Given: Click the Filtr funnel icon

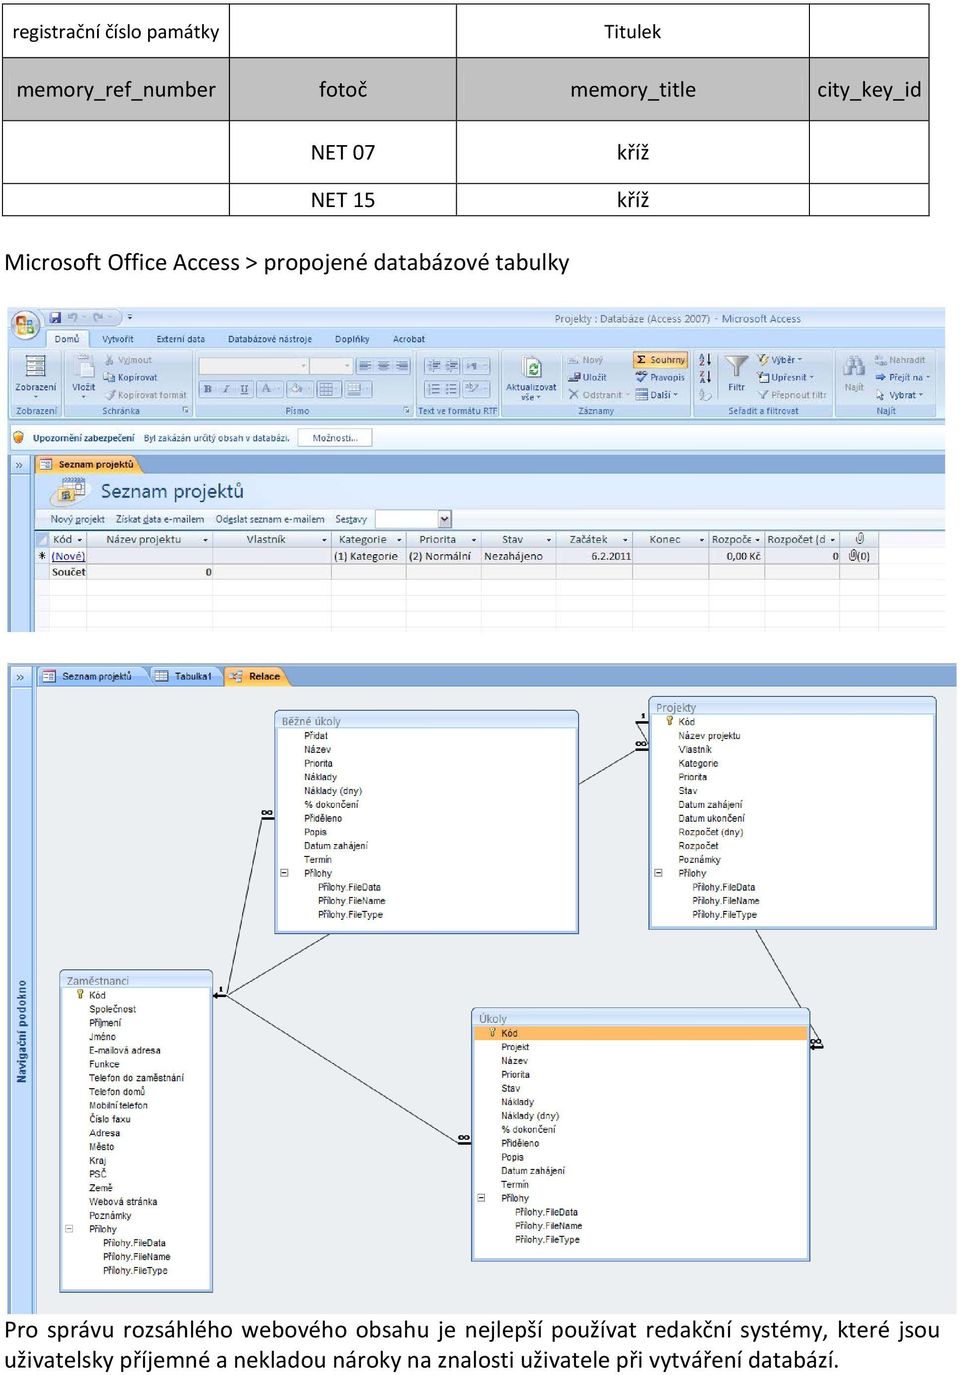Looking at the screenshot, I should pyautogui.click(x=737, y=367).
